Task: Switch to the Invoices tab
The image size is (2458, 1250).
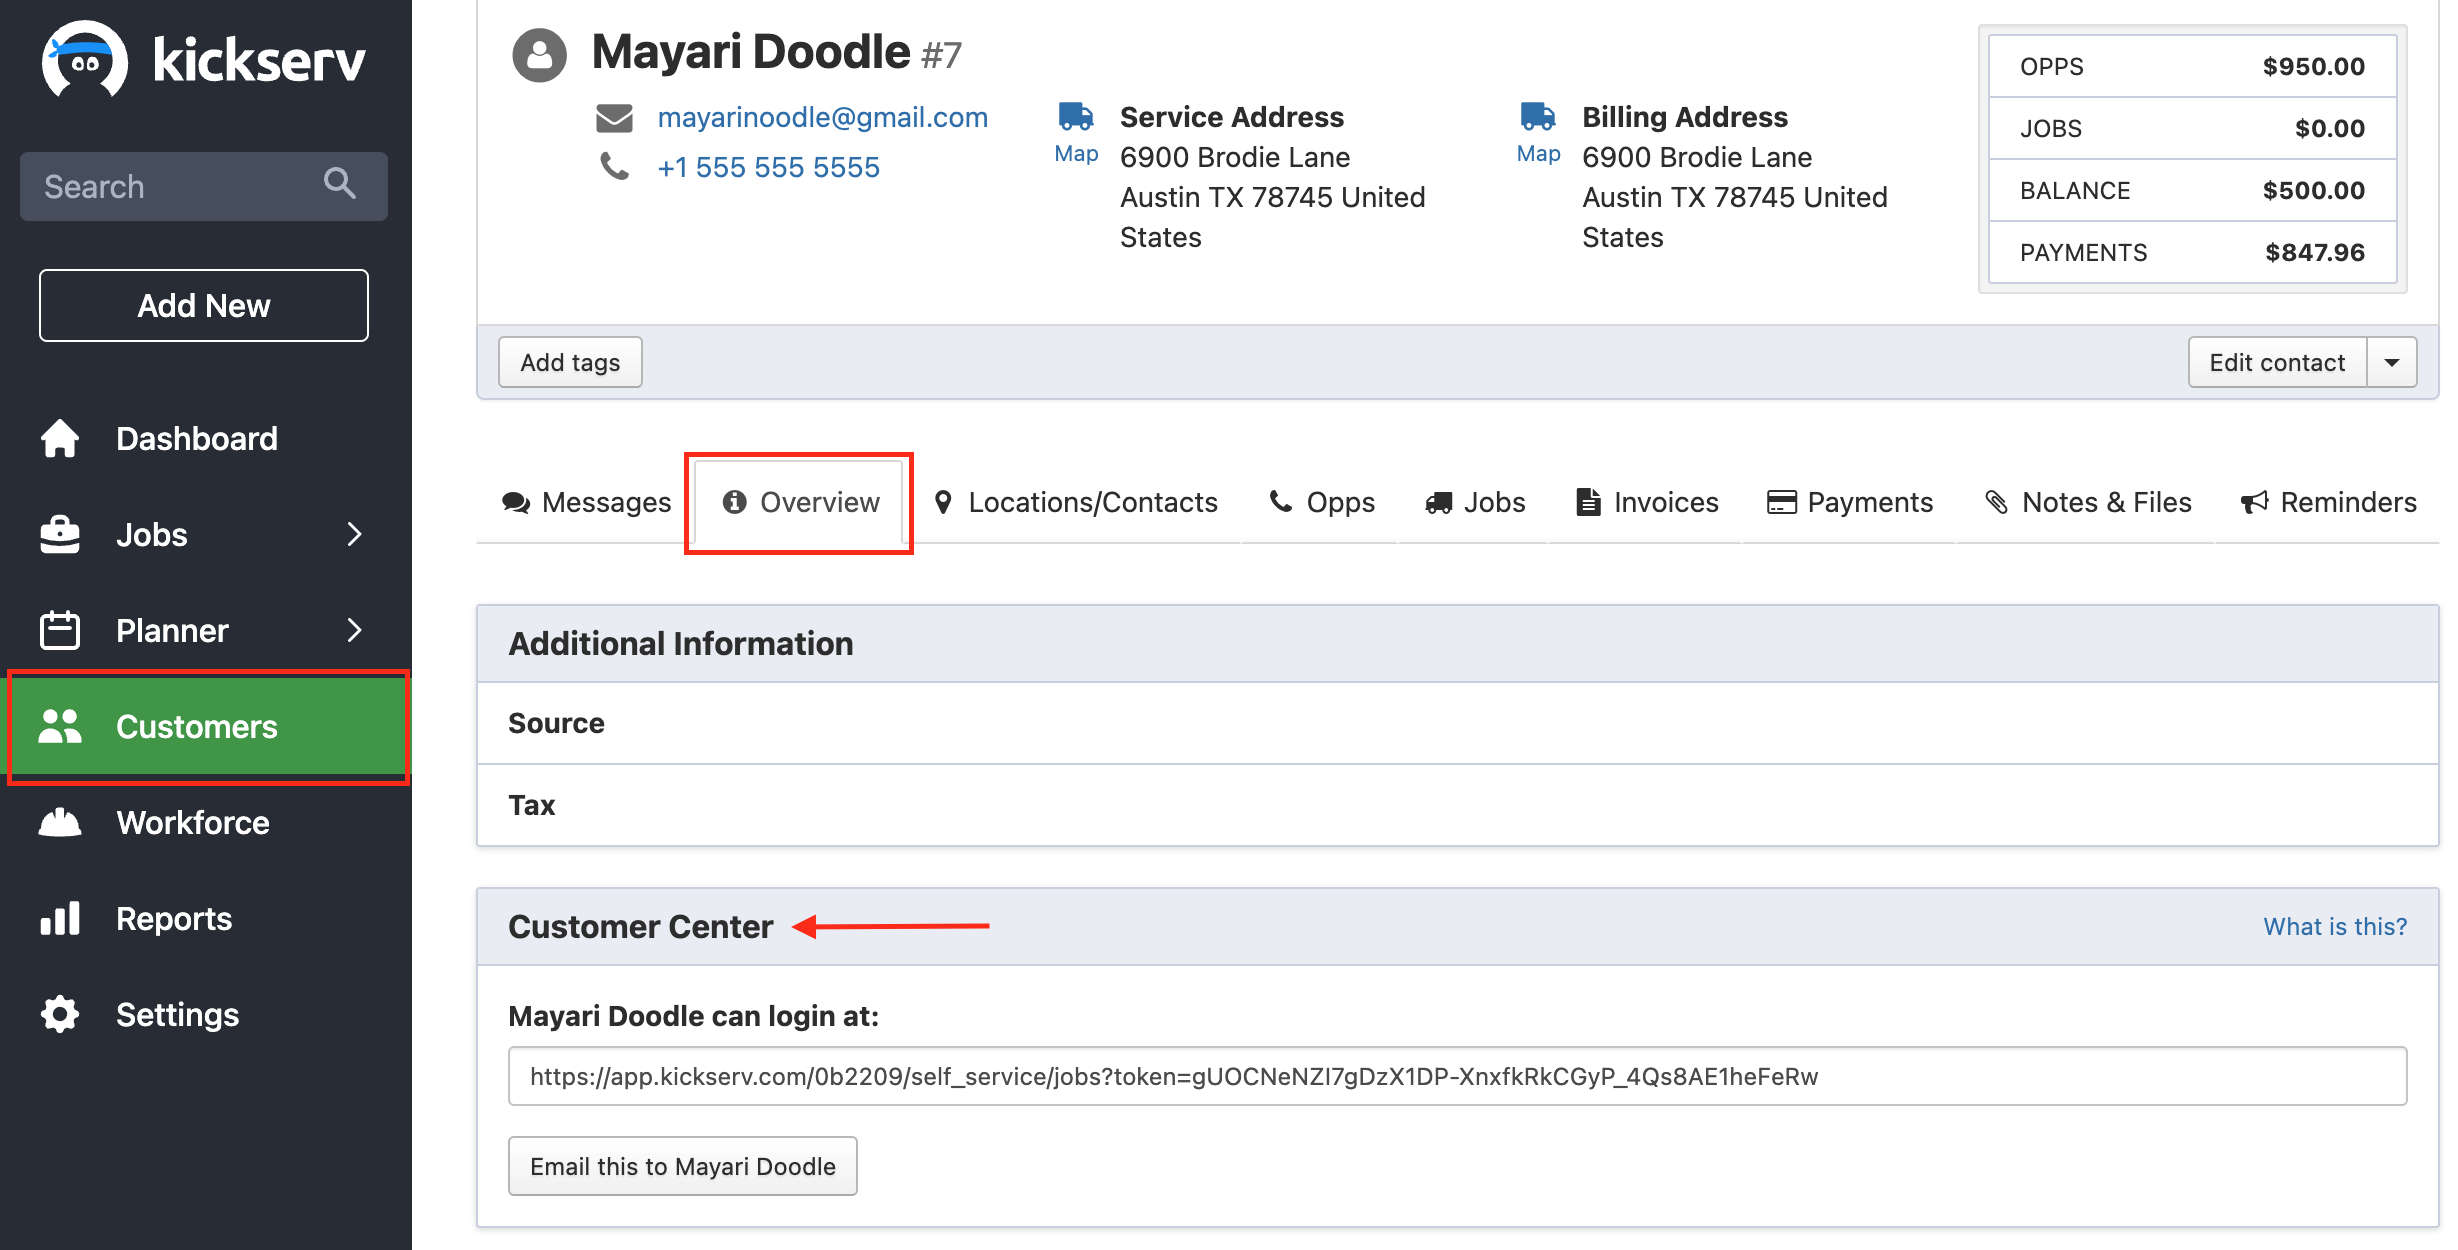Action: 1647,502
